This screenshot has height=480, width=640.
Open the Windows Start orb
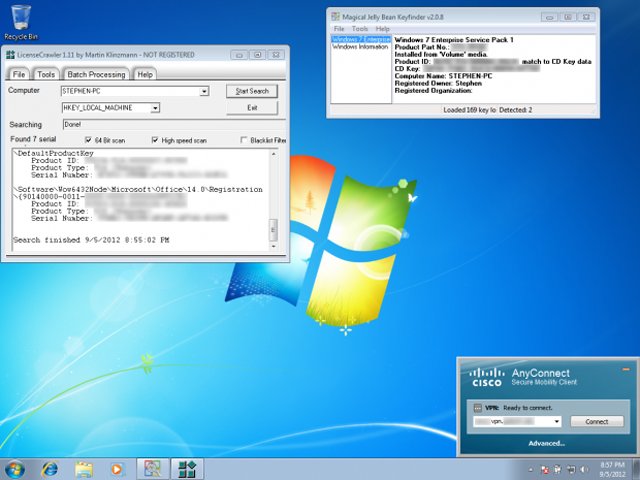point(15,469)
